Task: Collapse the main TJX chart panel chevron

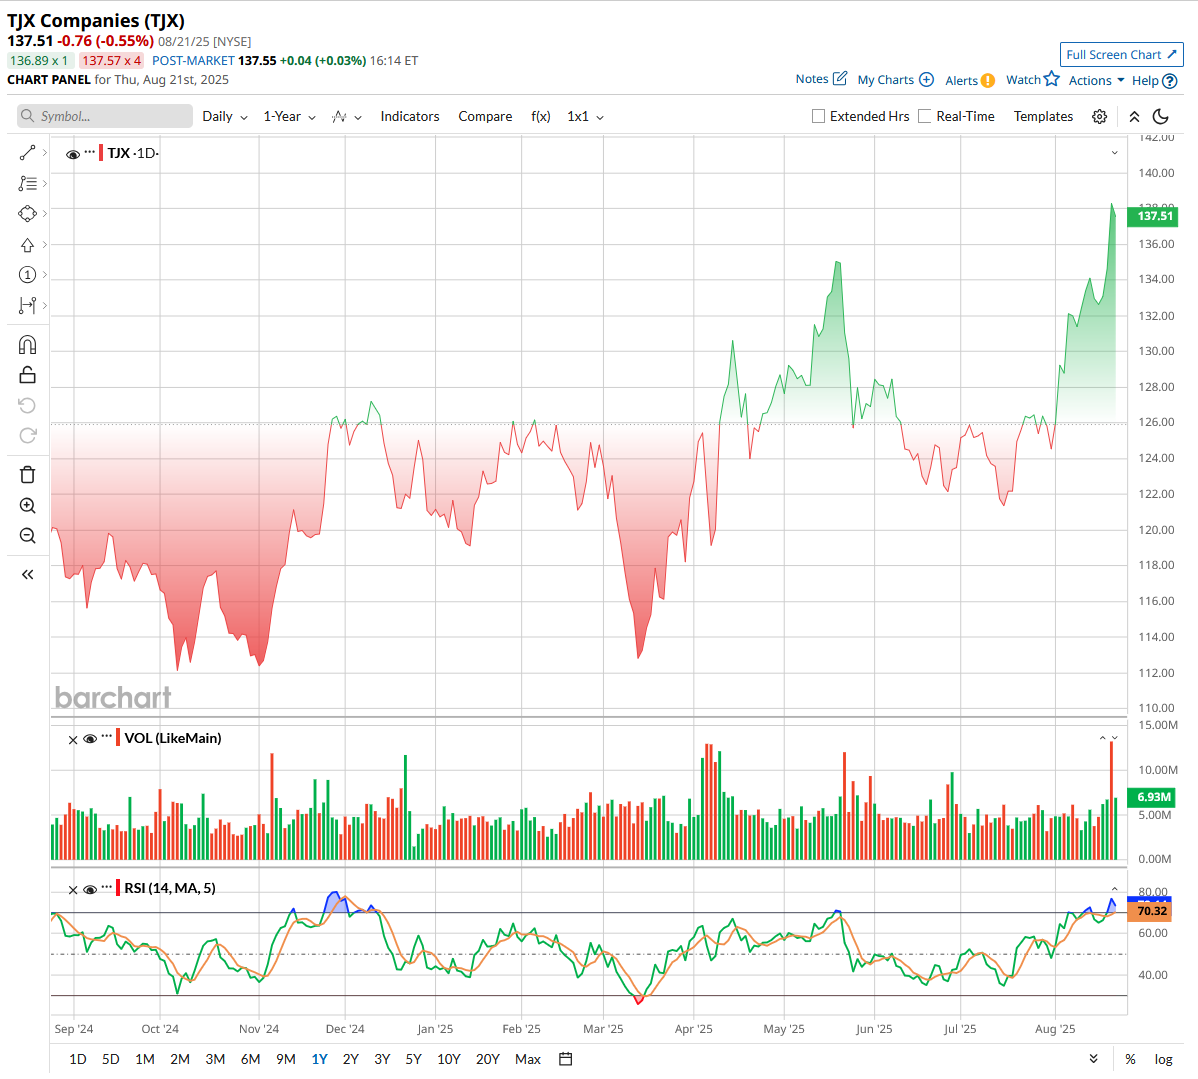Action: (x=1115, y=153)
